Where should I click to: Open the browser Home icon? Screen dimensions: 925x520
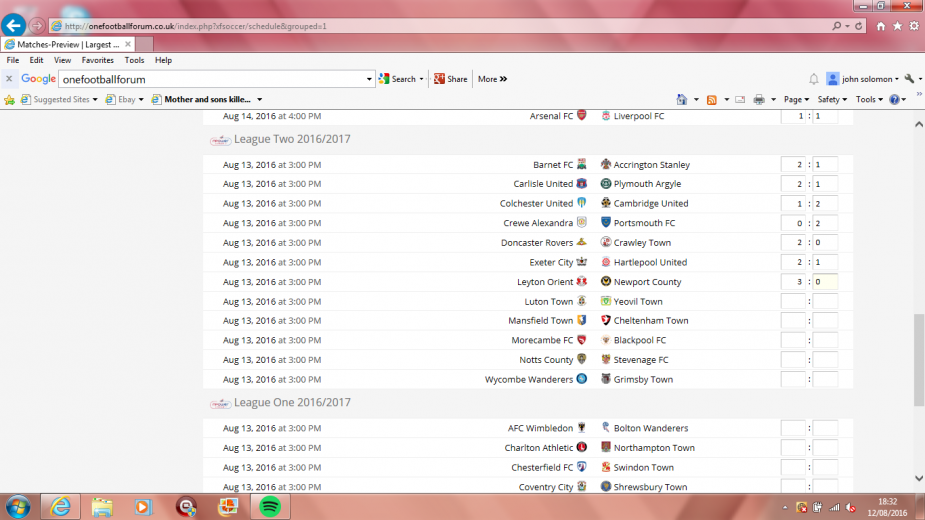coord(881,26)
